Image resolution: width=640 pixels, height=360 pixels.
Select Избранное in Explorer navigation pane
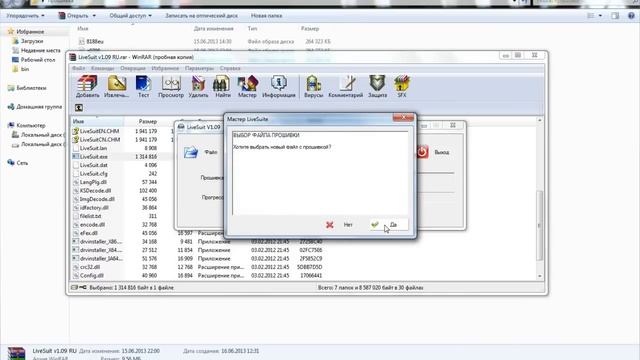[30, 32]
